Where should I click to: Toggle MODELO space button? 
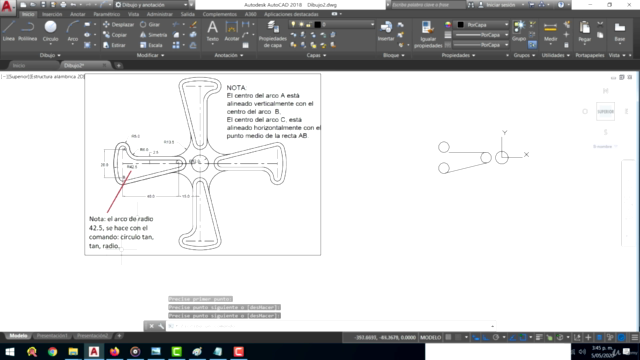(x=431, y=337)
